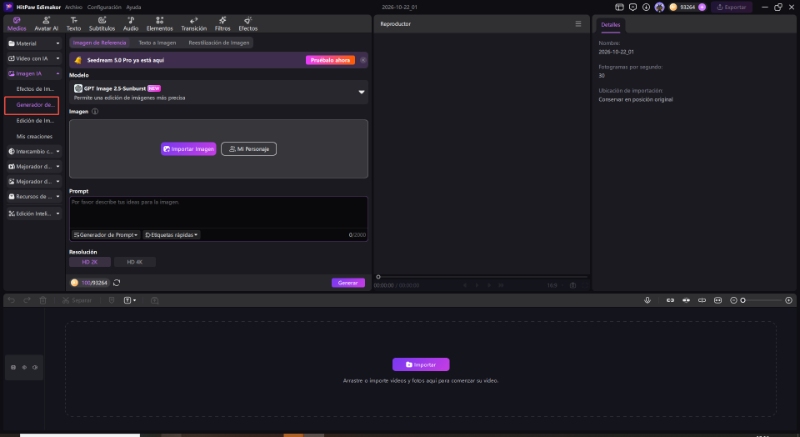Select the HD 4K resolution option
The image size is (800, 437).
(x=135, y=262)
